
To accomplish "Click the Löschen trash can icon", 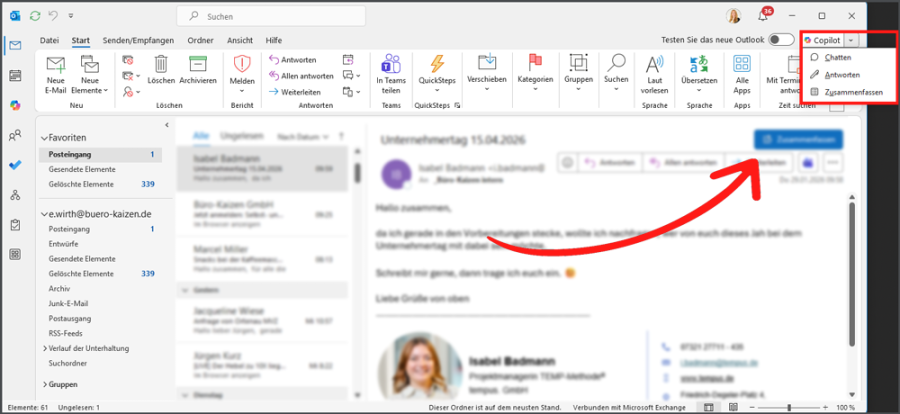I will 161,64.
